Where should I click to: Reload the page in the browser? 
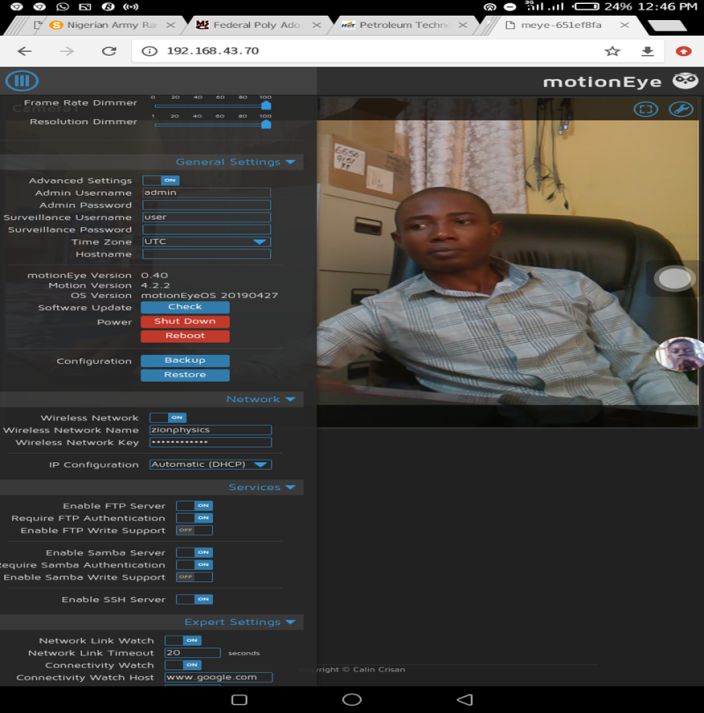[109, 51]
